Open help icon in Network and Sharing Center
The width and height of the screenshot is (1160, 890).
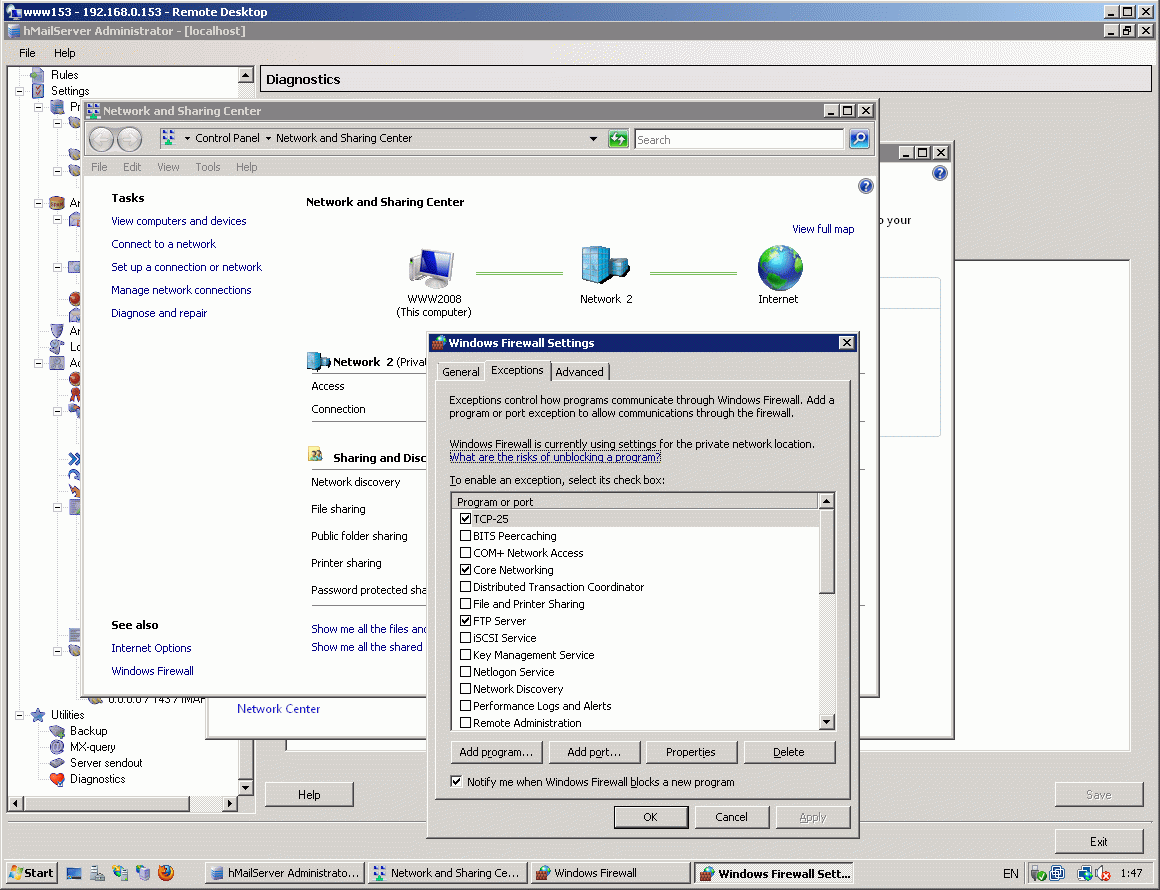(866, 186)
